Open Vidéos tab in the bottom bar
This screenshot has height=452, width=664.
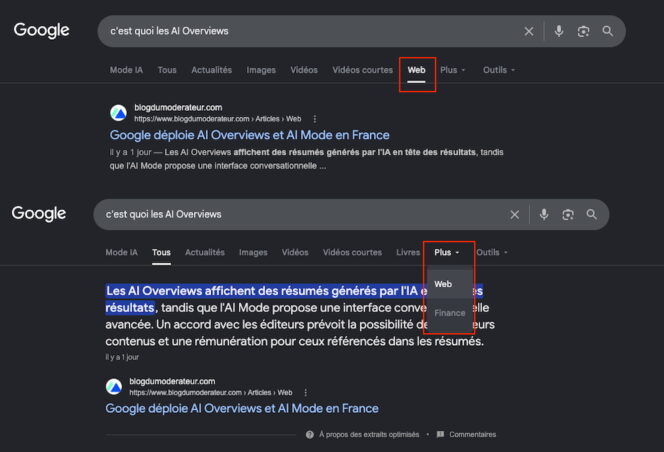(x=295, y=252)
